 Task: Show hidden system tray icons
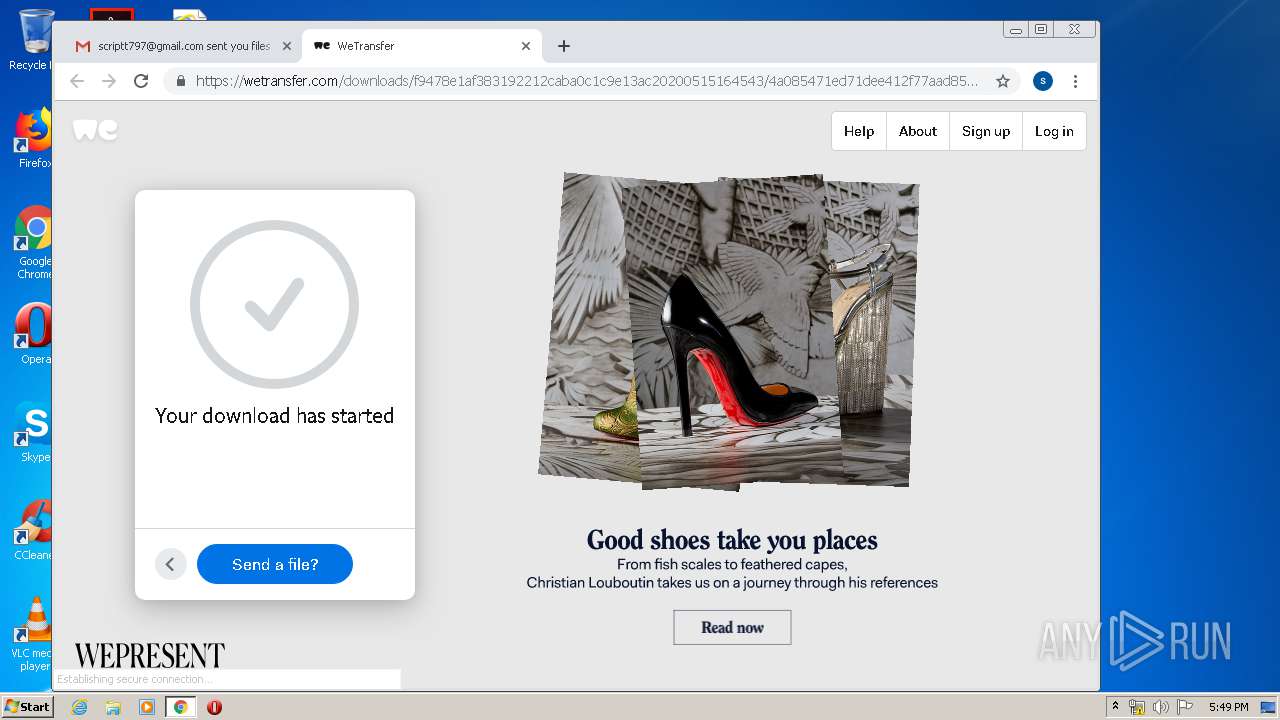point(1115,707)
